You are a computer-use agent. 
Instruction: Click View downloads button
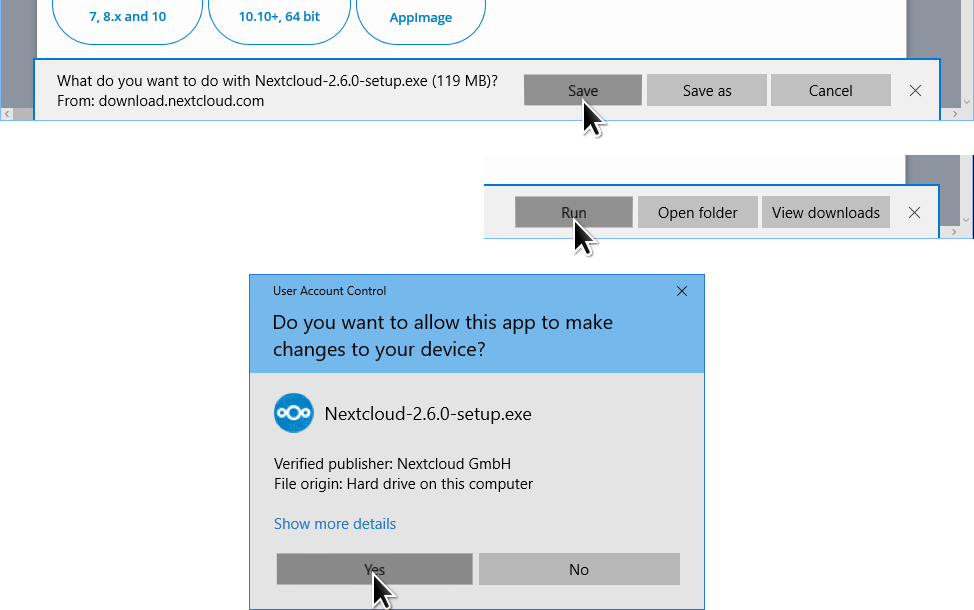click(x=826, y=212)
